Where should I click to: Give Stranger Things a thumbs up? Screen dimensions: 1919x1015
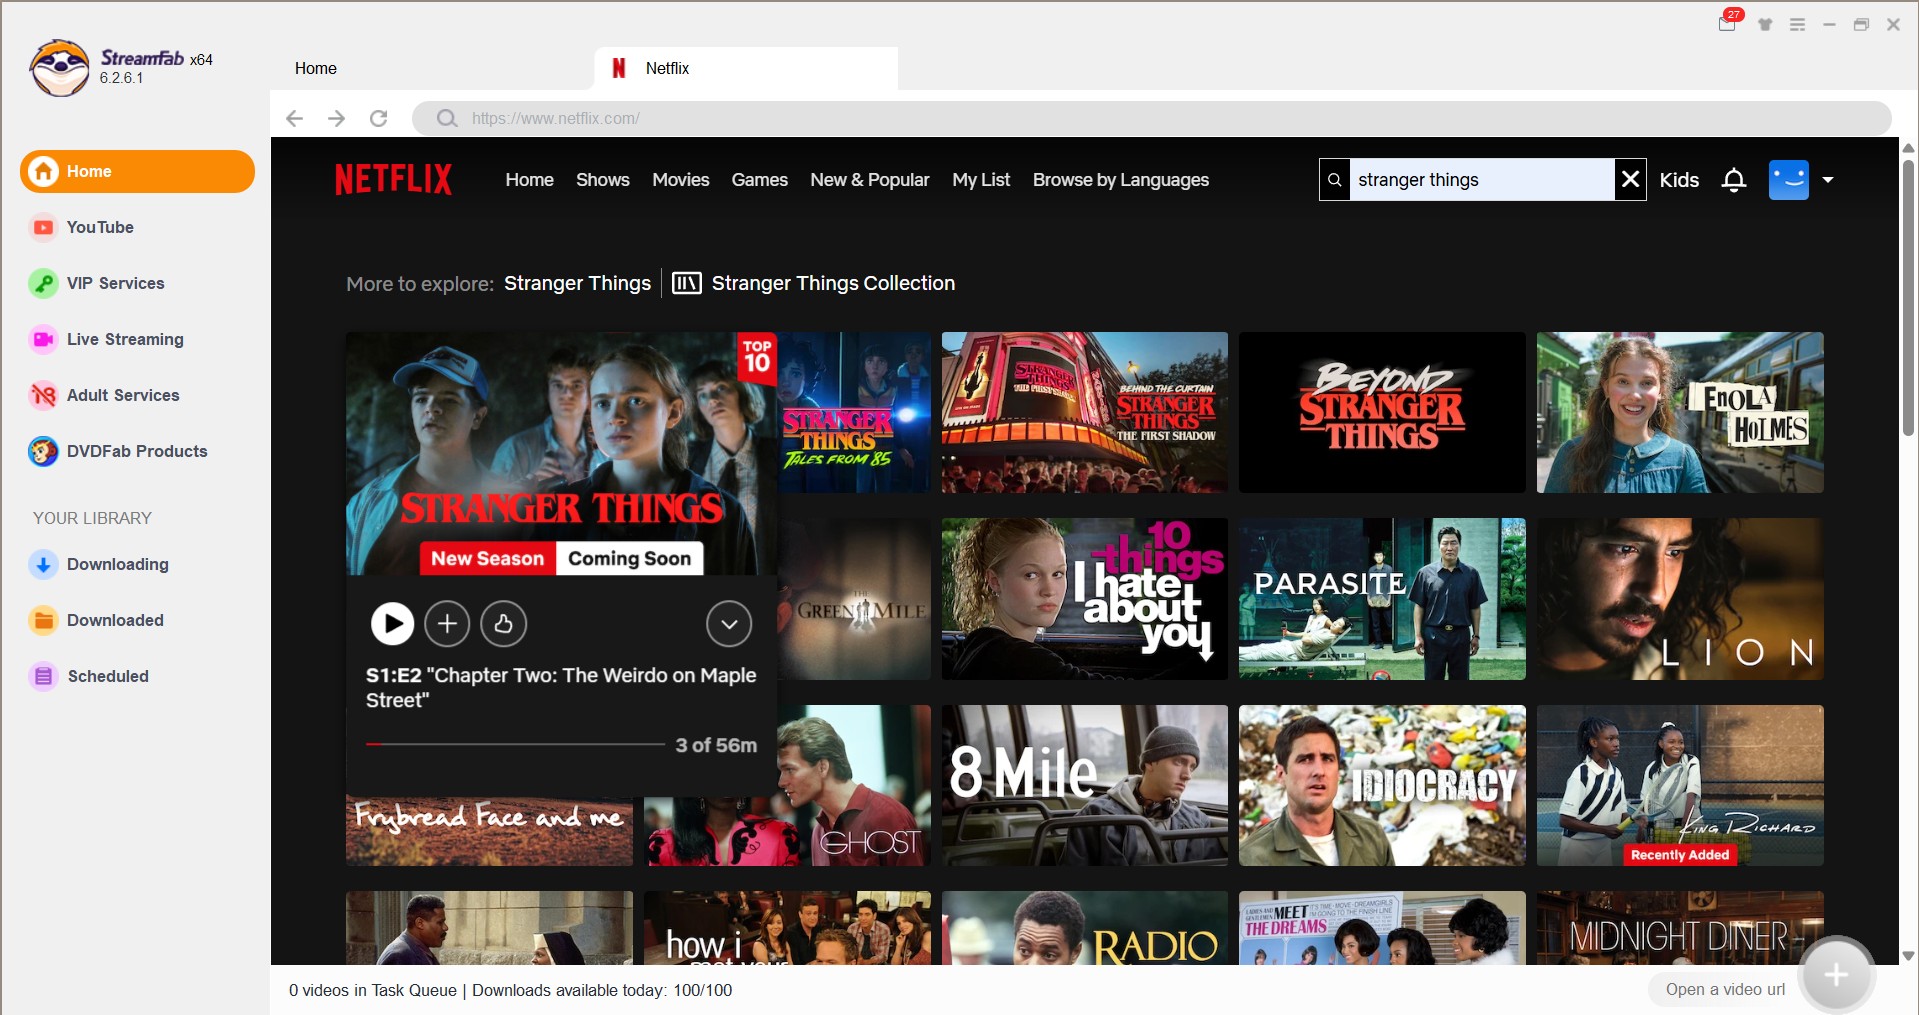pyautogui.click(x=504, y=624)
